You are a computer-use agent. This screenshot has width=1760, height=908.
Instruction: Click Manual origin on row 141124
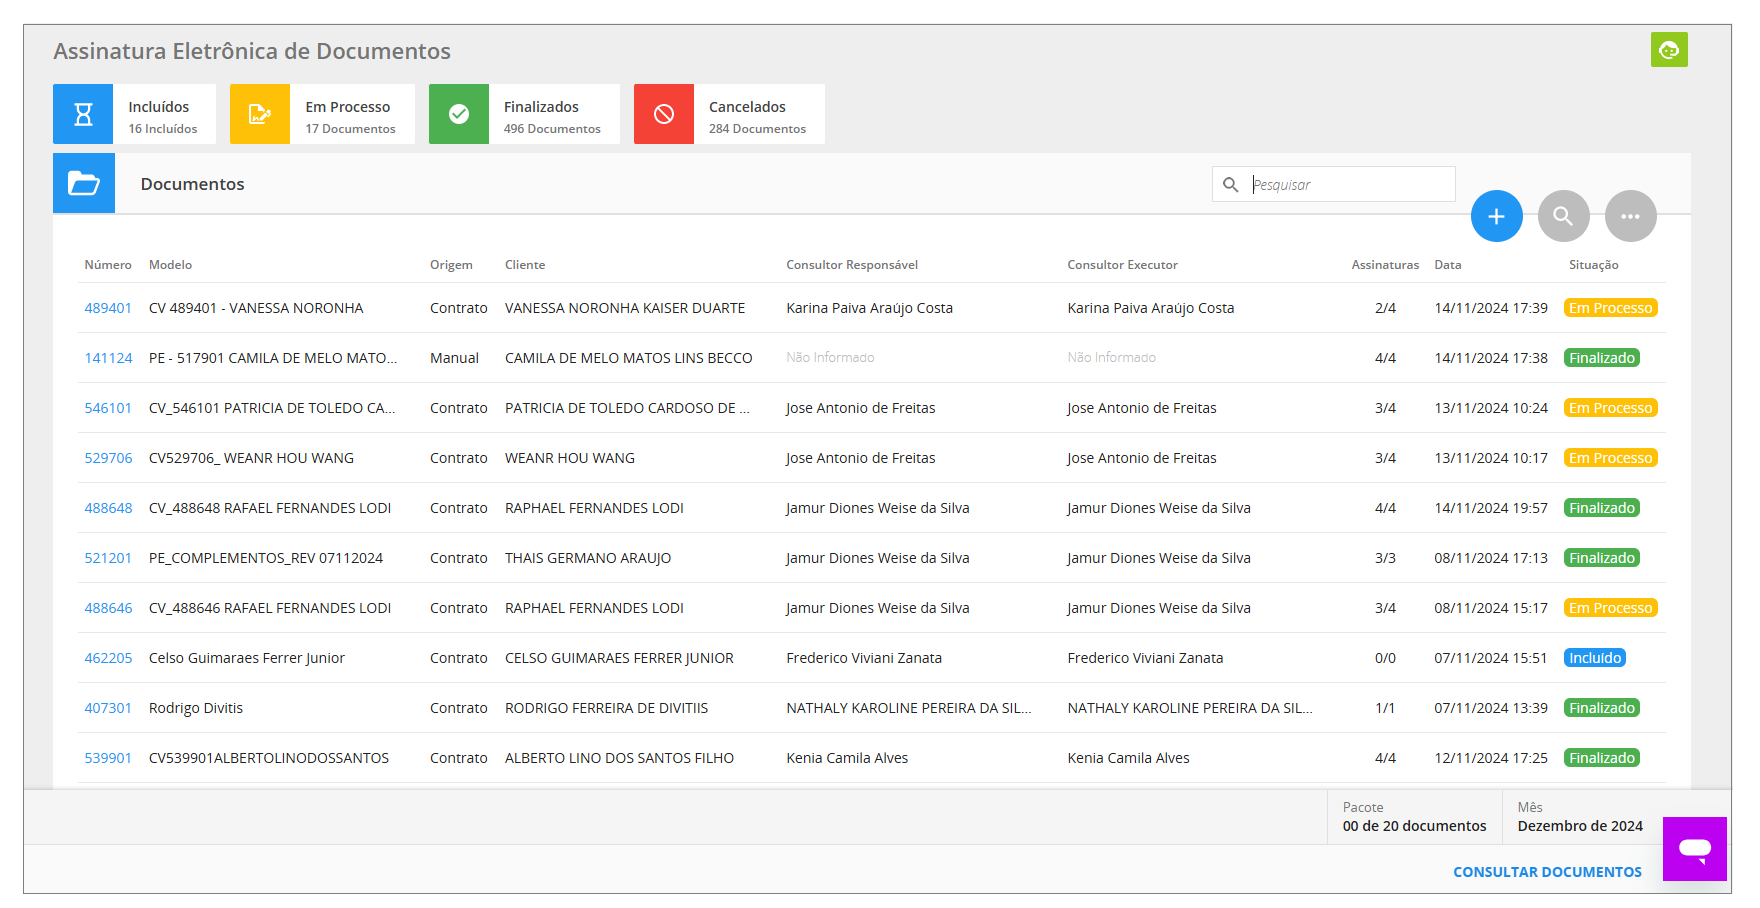pyautogui.click(x=454, y=358)
